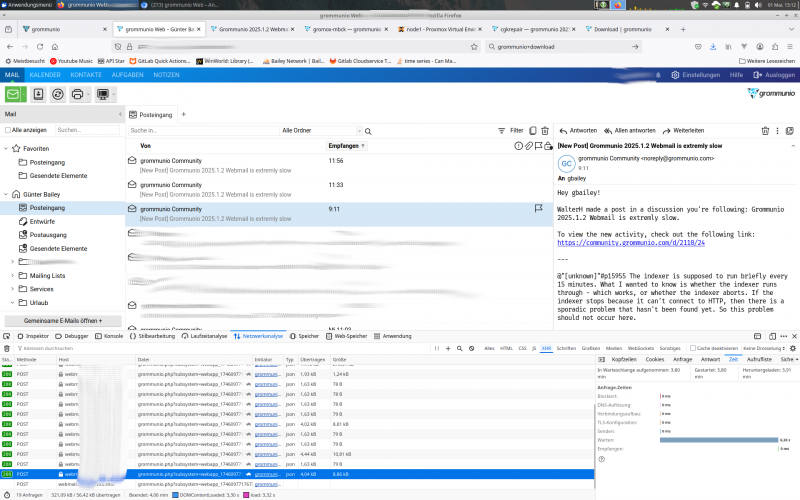Open the Konsole devtools tab

tap(113, 336)
